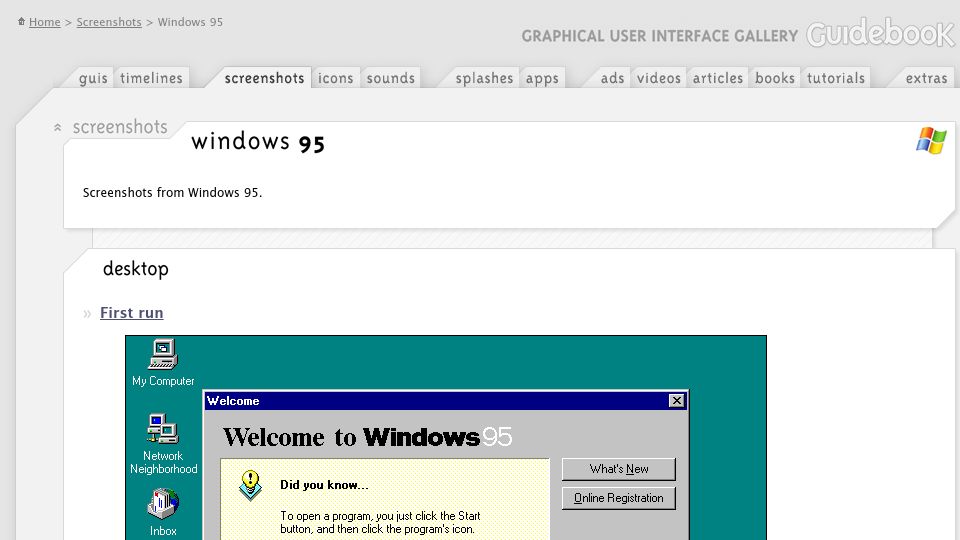Click the Windows flag logo icon

pos(931,140)
